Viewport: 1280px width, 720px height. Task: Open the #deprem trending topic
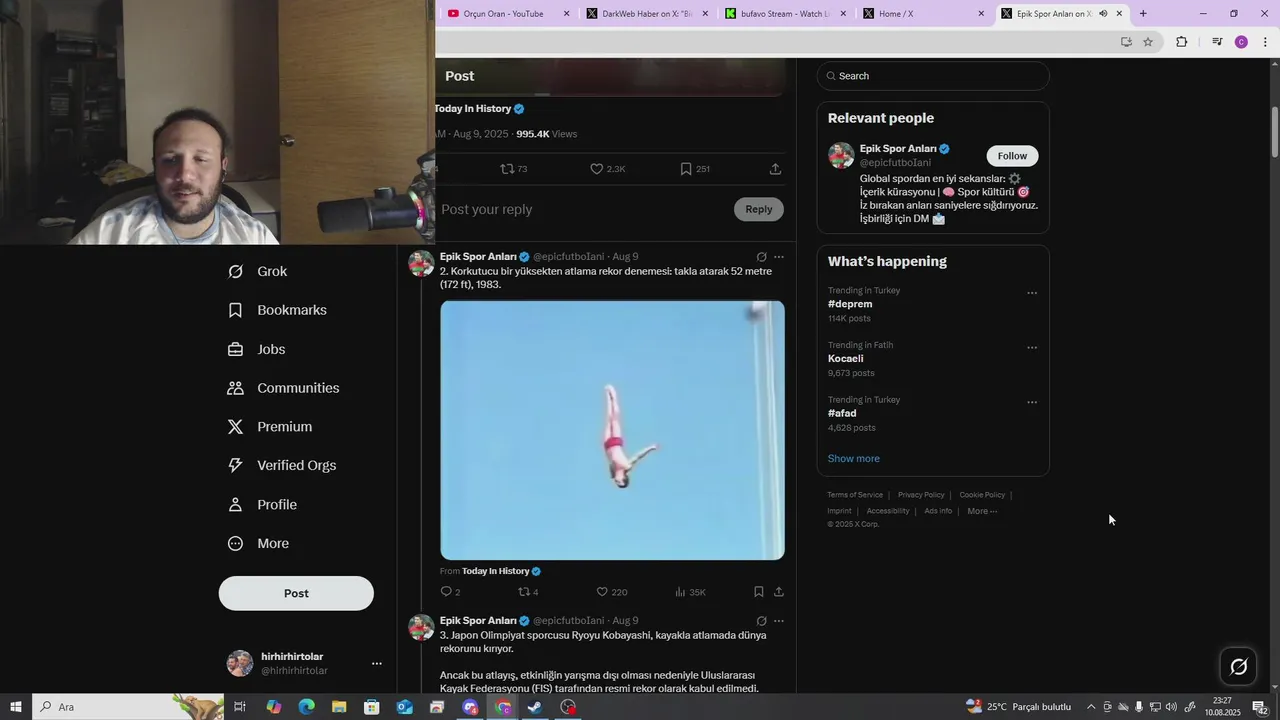850,304
